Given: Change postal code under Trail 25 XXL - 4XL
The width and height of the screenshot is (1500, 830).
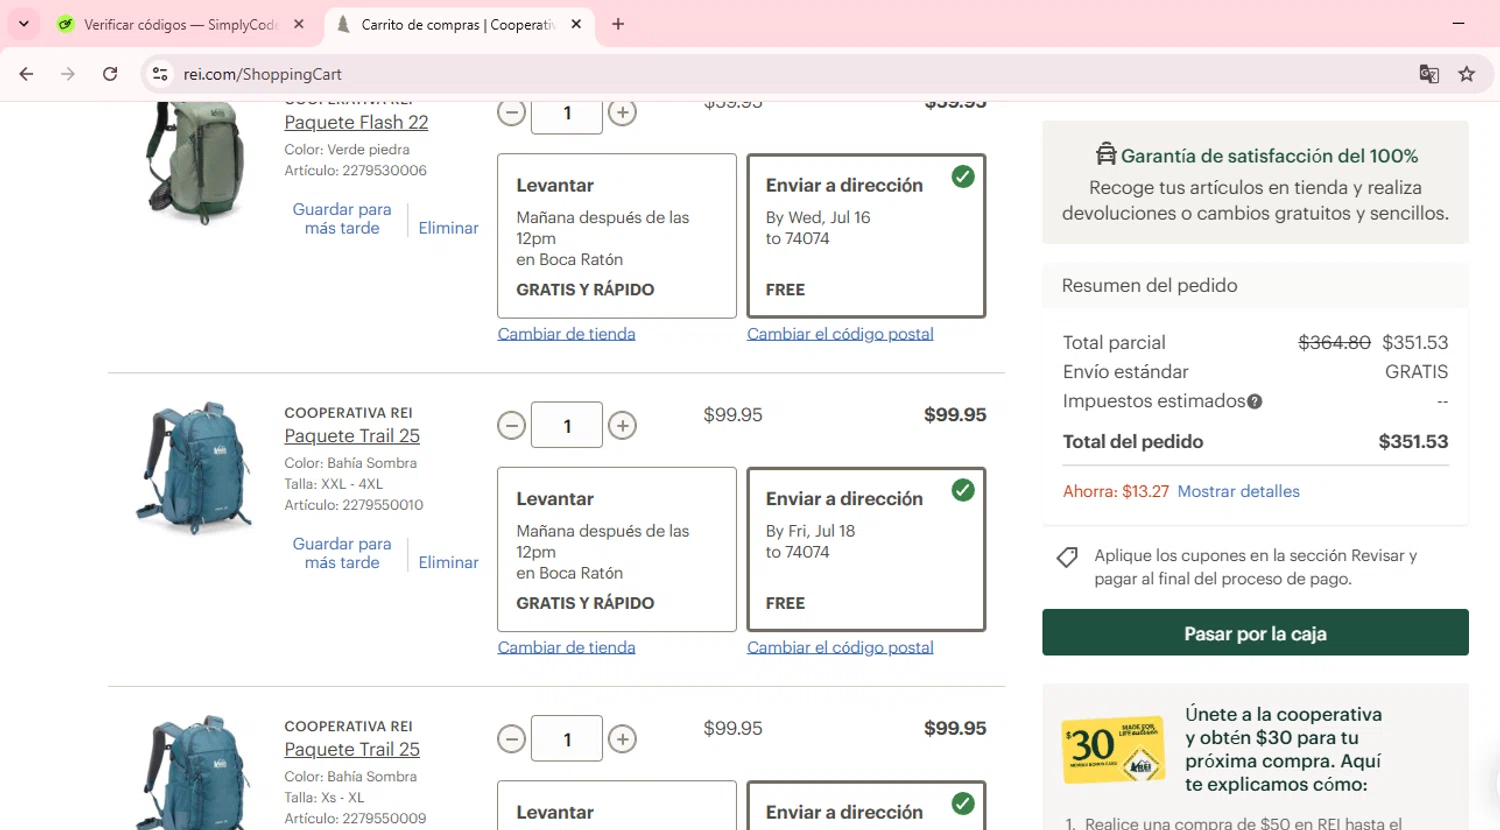Looking at the screenshot, I should tap(840, 647).
